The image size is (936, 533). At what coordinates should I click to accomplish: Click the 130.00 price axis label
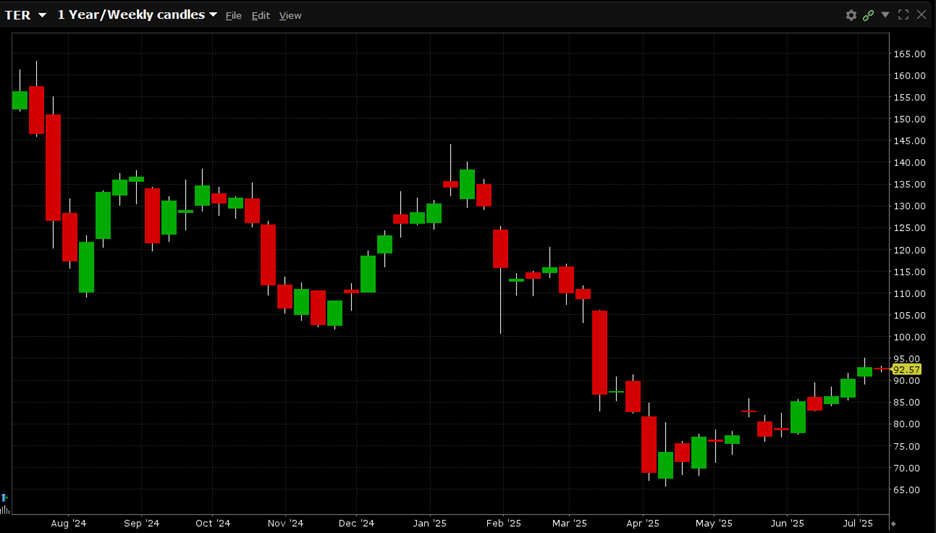(909, 207)
